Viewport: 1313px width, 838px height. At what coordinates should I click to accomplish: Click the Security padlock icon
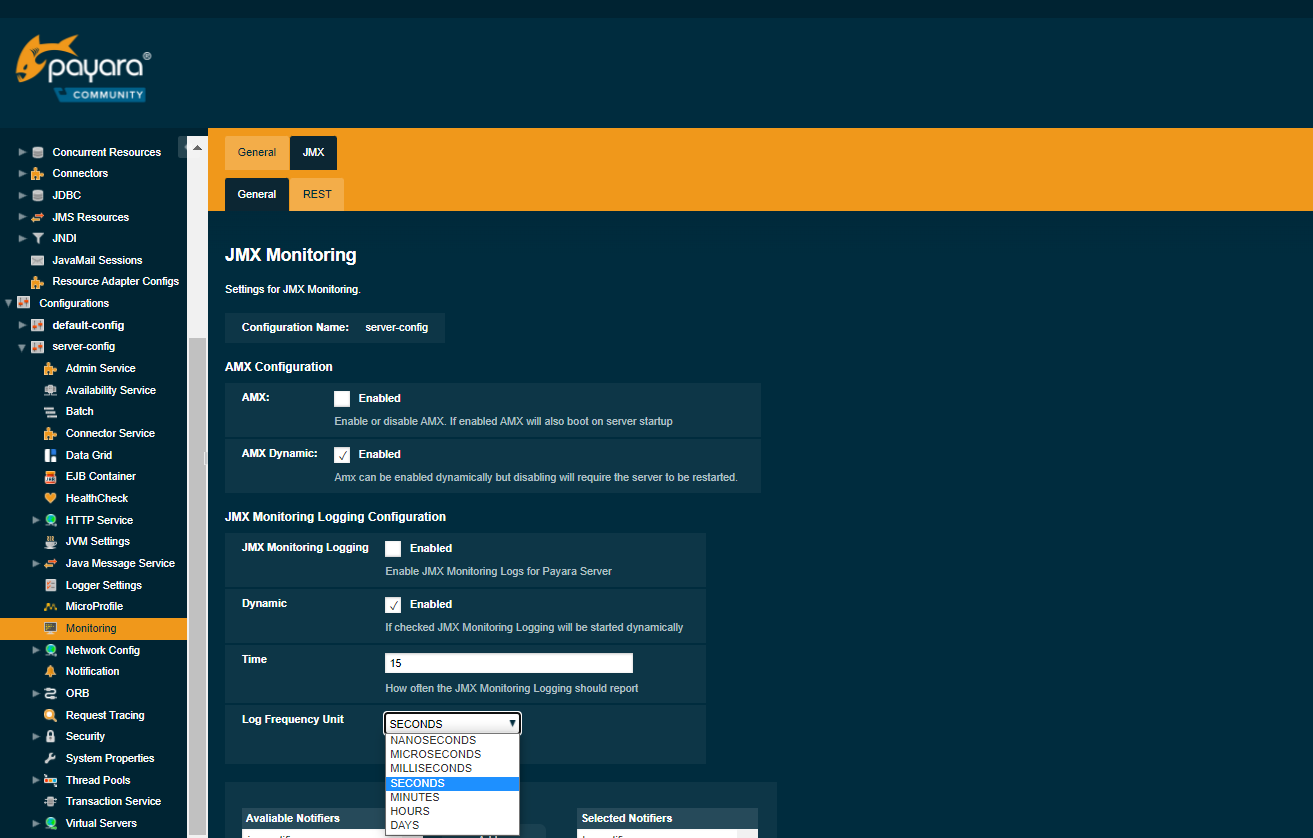click(51, 736)
